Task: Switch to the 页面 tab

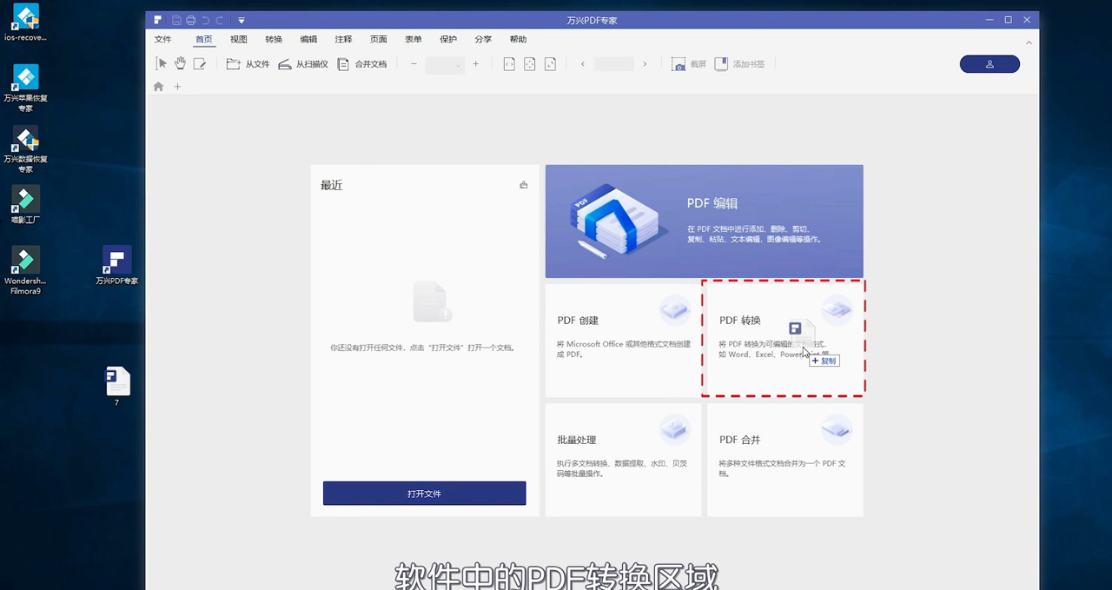Action: coord(379,39)
